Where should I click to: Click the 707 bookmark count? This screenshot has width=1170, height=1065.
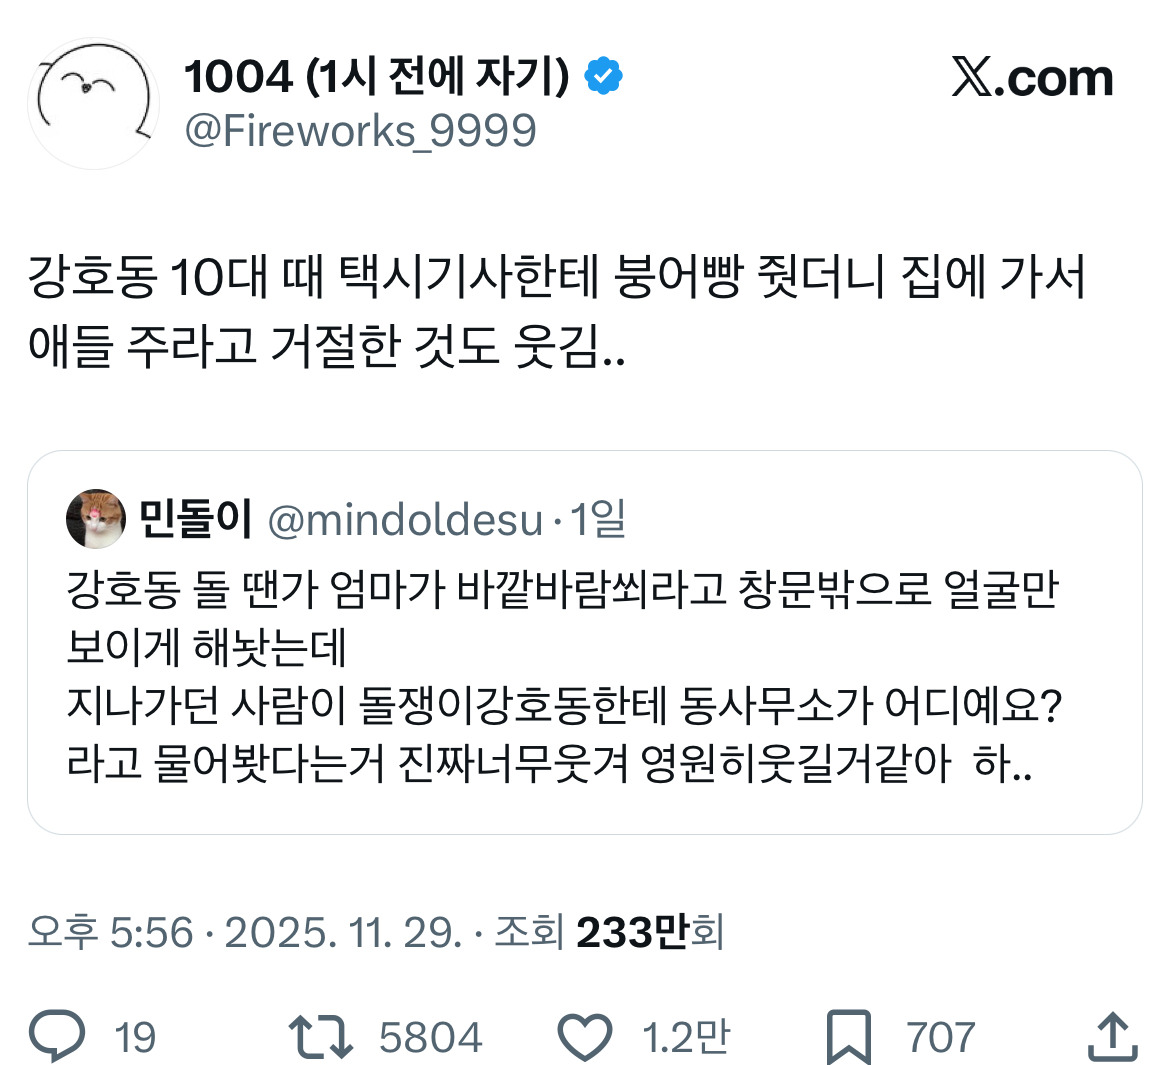point(940,1038)
